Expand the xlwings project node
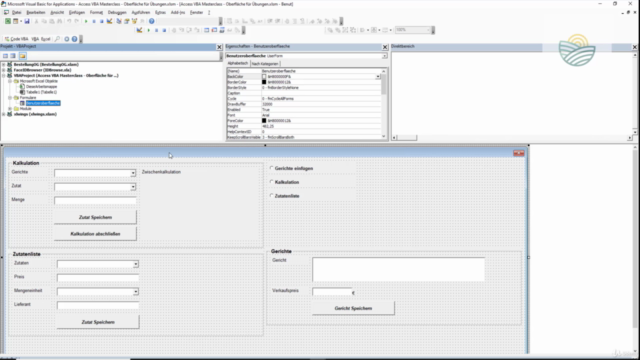 [4, 114]
